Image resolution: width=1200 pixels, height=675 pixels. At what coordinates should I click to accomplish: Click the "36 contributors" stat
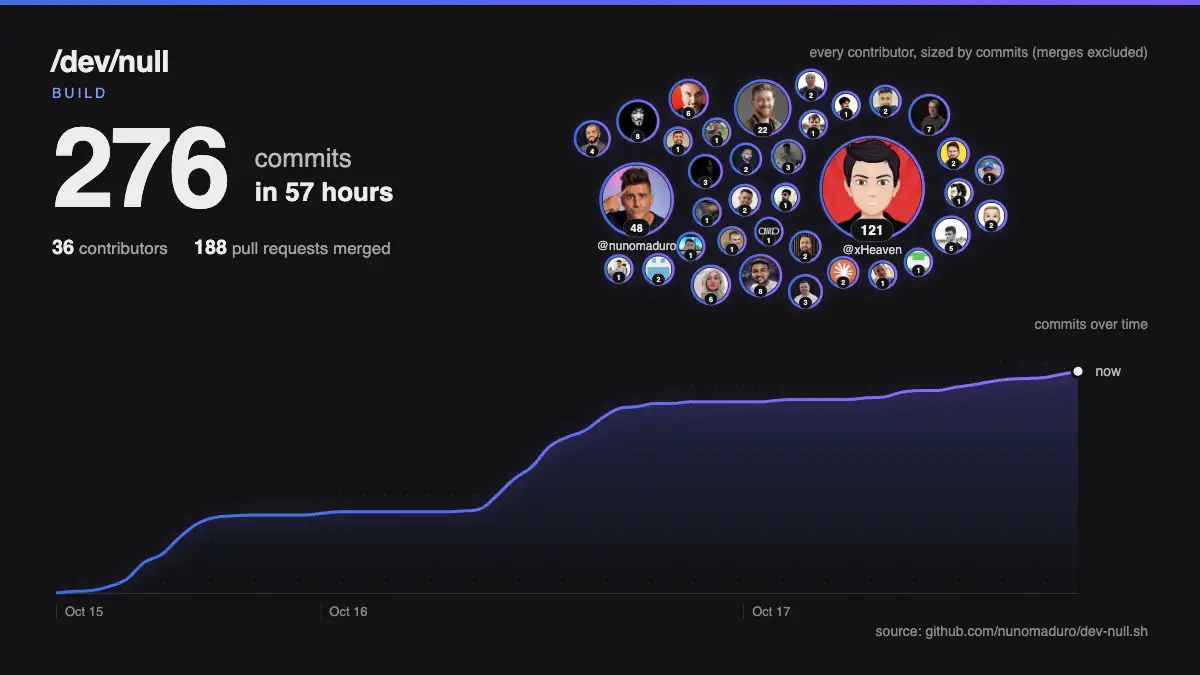(x=110, y=248)
